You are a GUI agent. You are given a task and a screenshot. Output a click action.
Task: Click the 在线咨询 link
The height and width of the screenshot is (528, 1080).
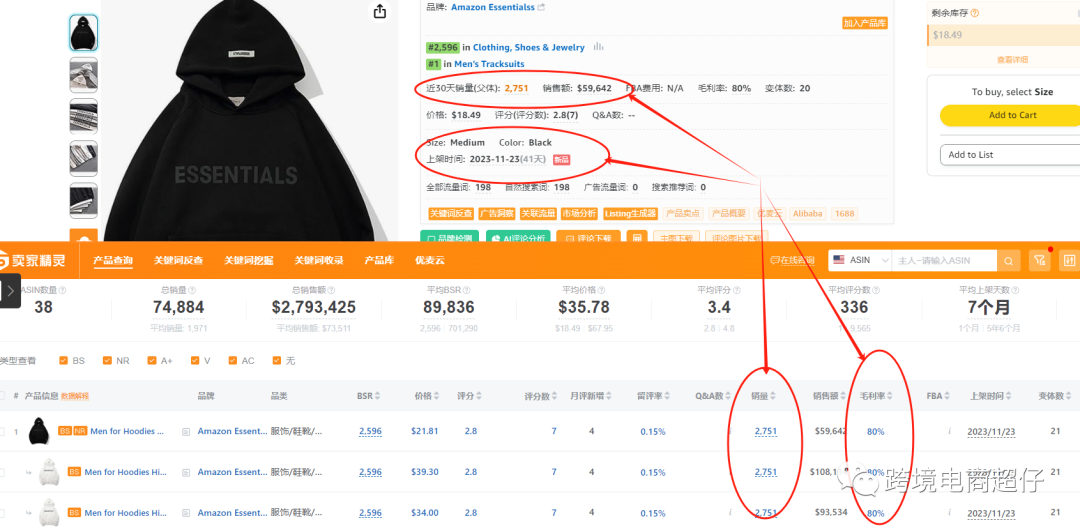pos(792,260)
